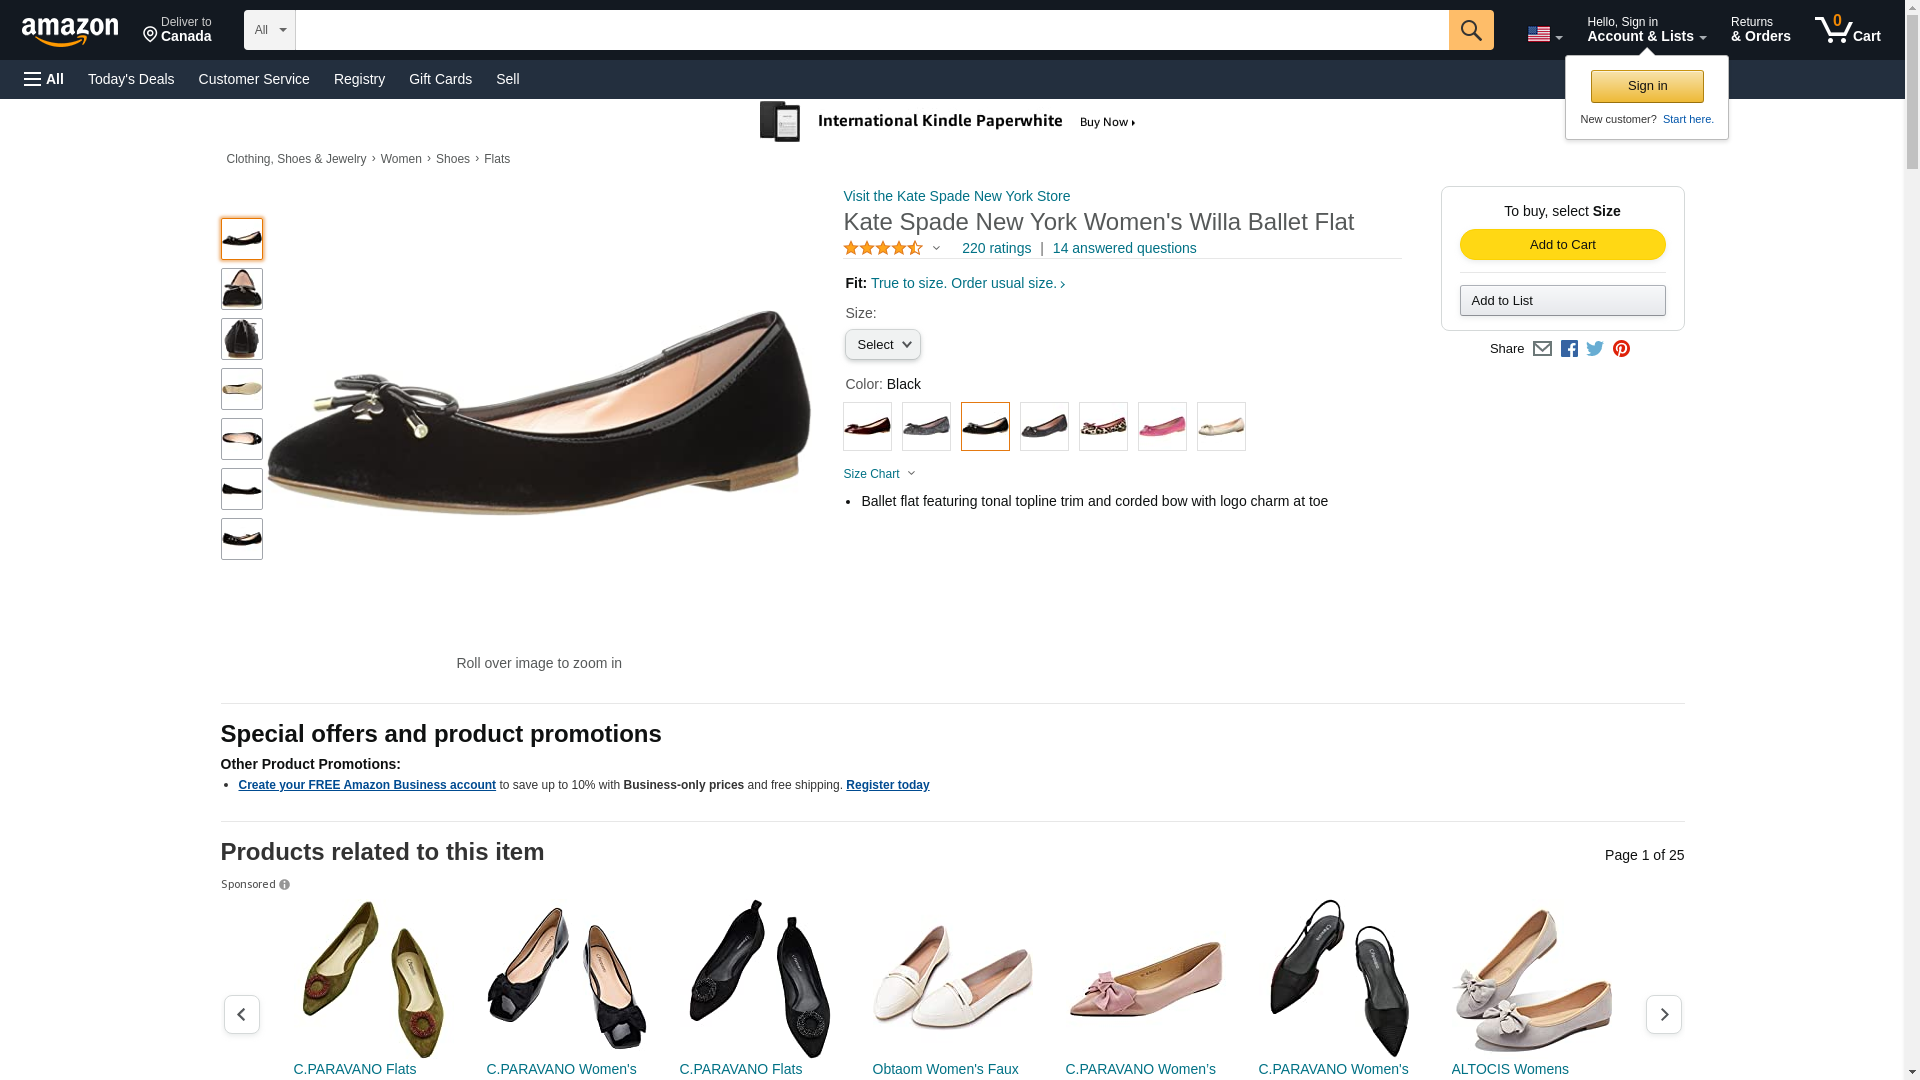Expand the Size Chart disclosure
1920x1080 pixels.
click(879, 474)
